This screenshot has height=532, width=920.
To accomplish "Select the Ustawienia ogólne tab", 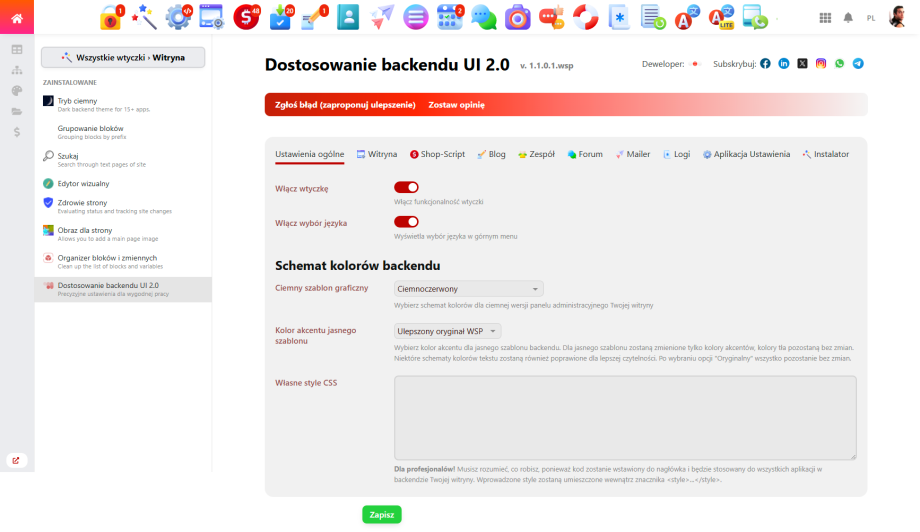I will (310, 154).
